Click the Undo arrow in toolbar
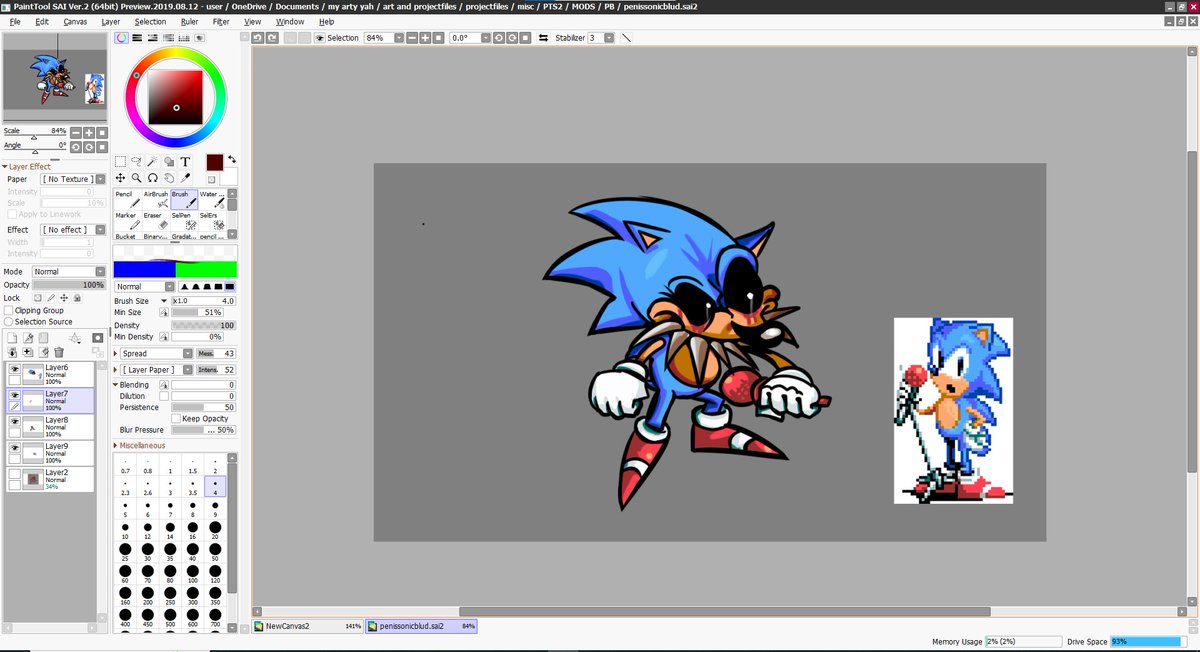Image resolution: width=1200 pixels, height=652 pixels. coord(258,37)
